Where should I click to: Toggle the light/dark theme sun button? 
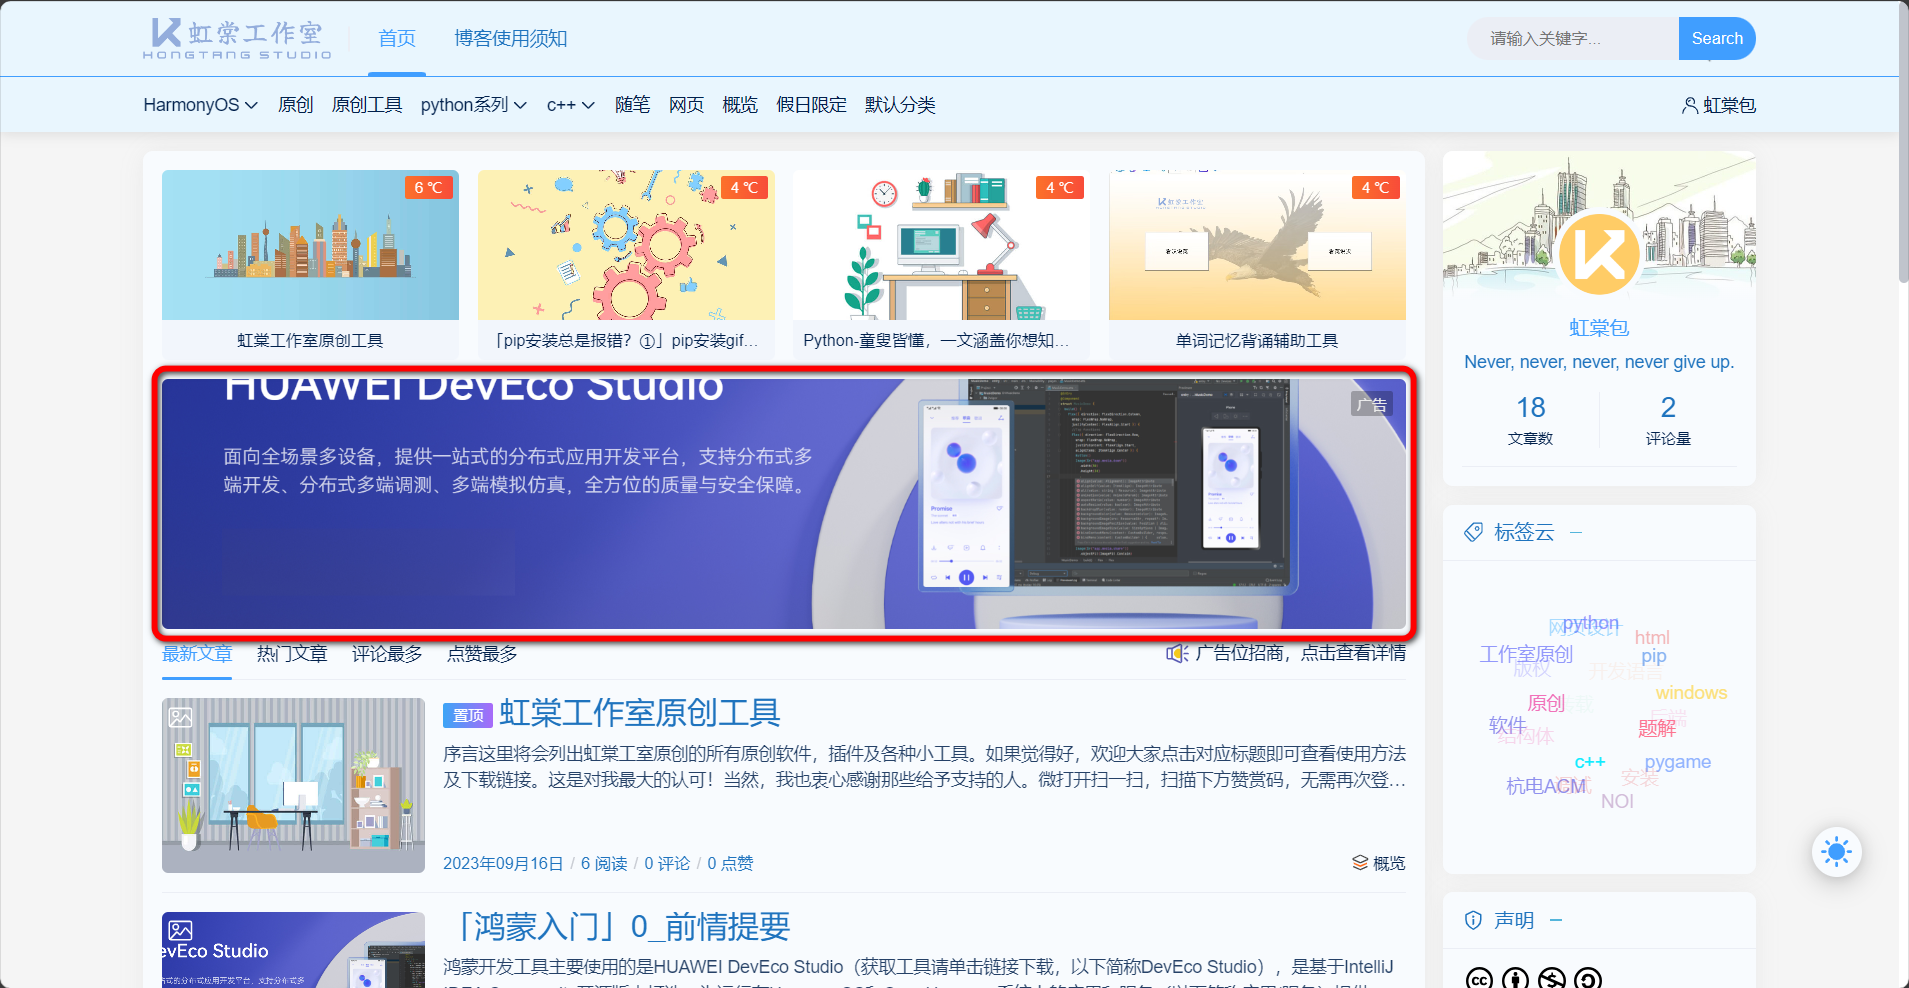pyautogui.click(x=1836, y=852)
